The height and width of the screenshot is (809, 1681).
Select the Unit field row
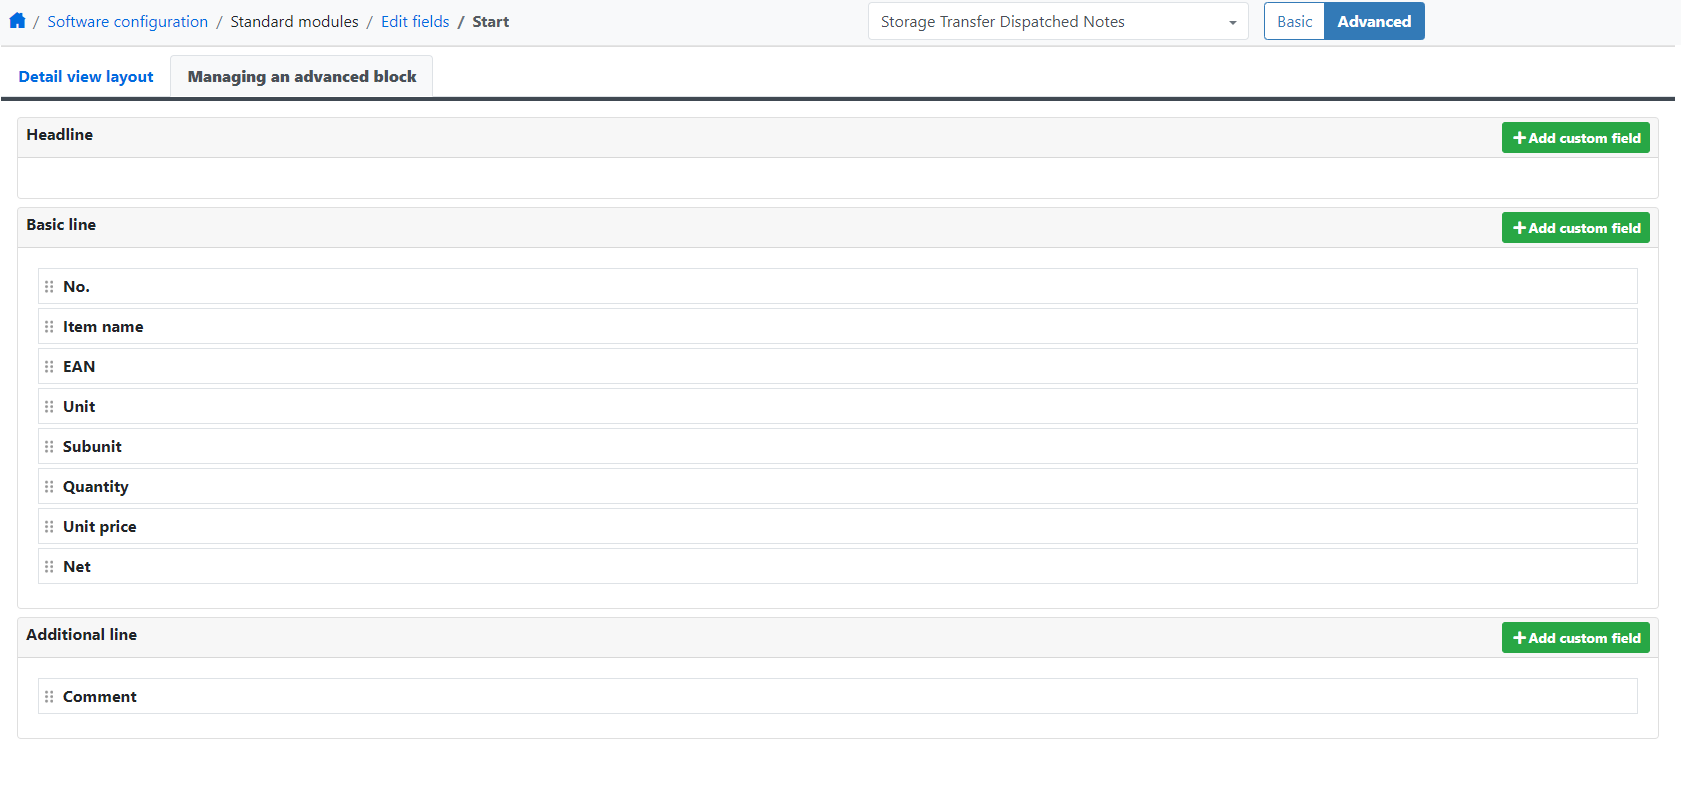(x=838, y=406)
